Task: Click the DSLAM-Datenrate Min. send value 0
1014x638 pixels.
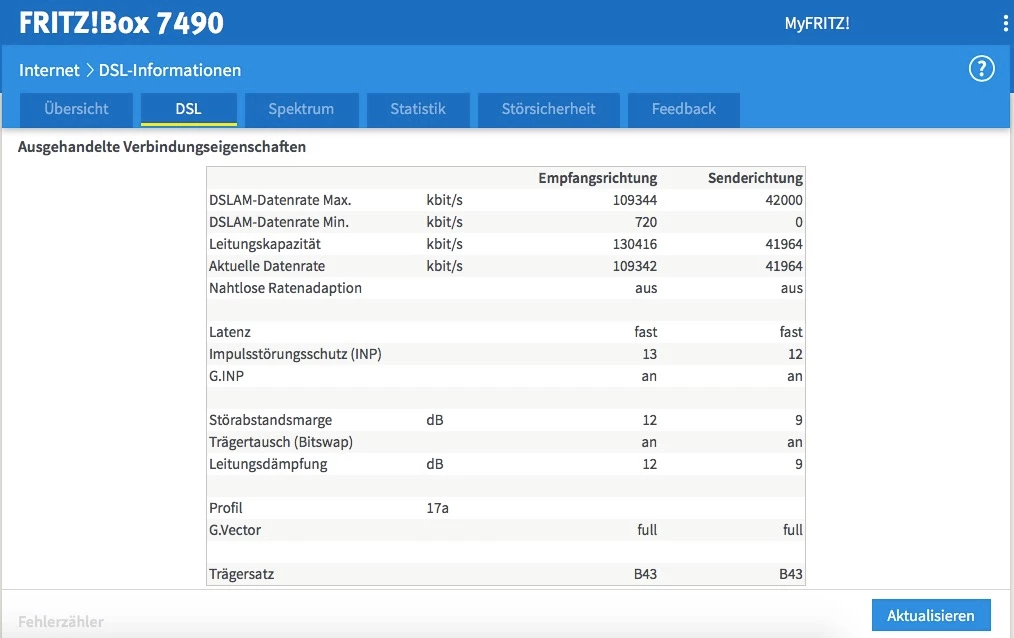Action: coord(799,222)
